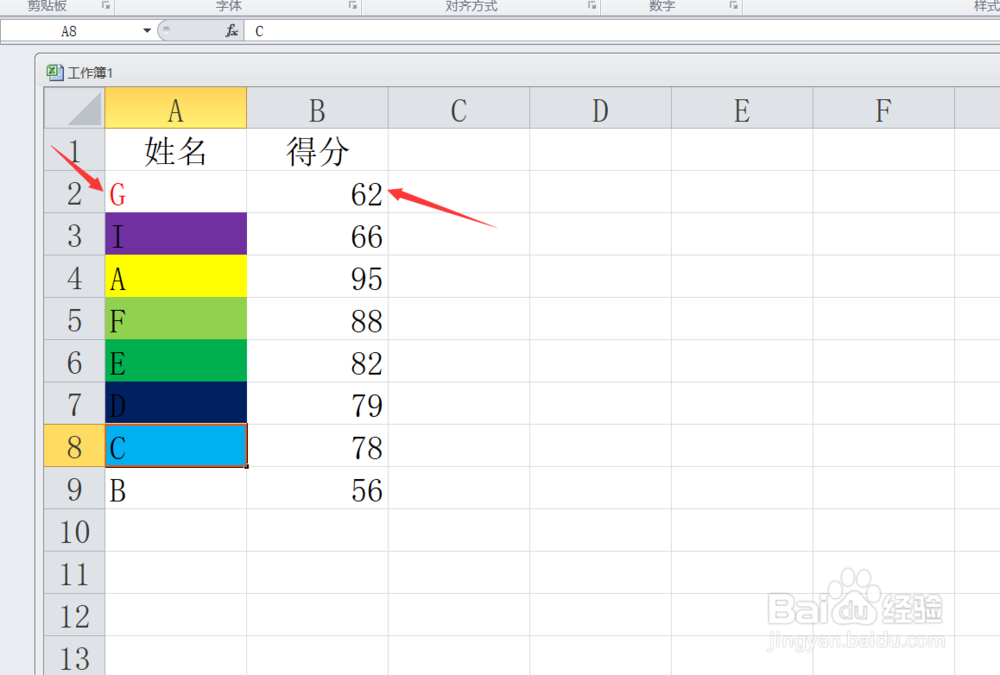This screenshot has height=675, width=1000.
Task: Select row 7 header
Action: [x=75, y=403]
